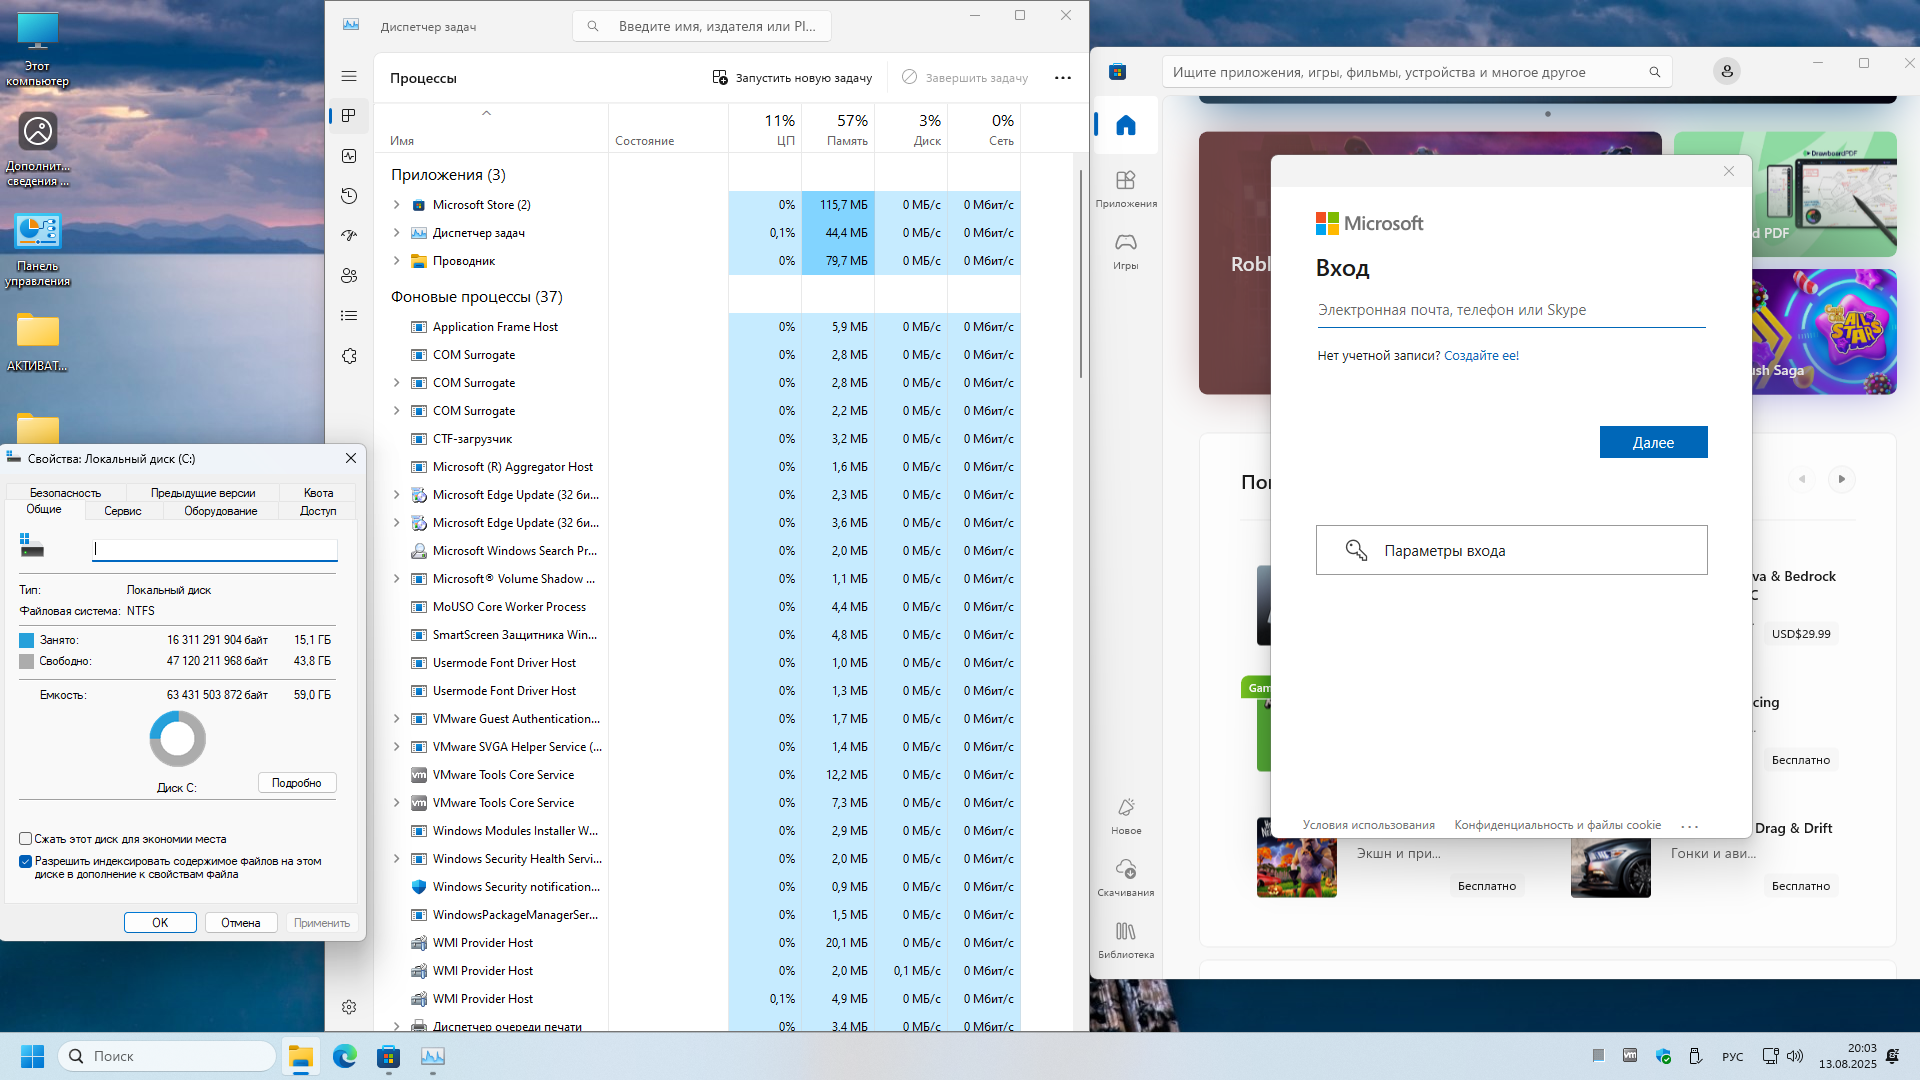
Task: Click Параметры входа sign-in options button
Action: click(x=1511, y=550)
